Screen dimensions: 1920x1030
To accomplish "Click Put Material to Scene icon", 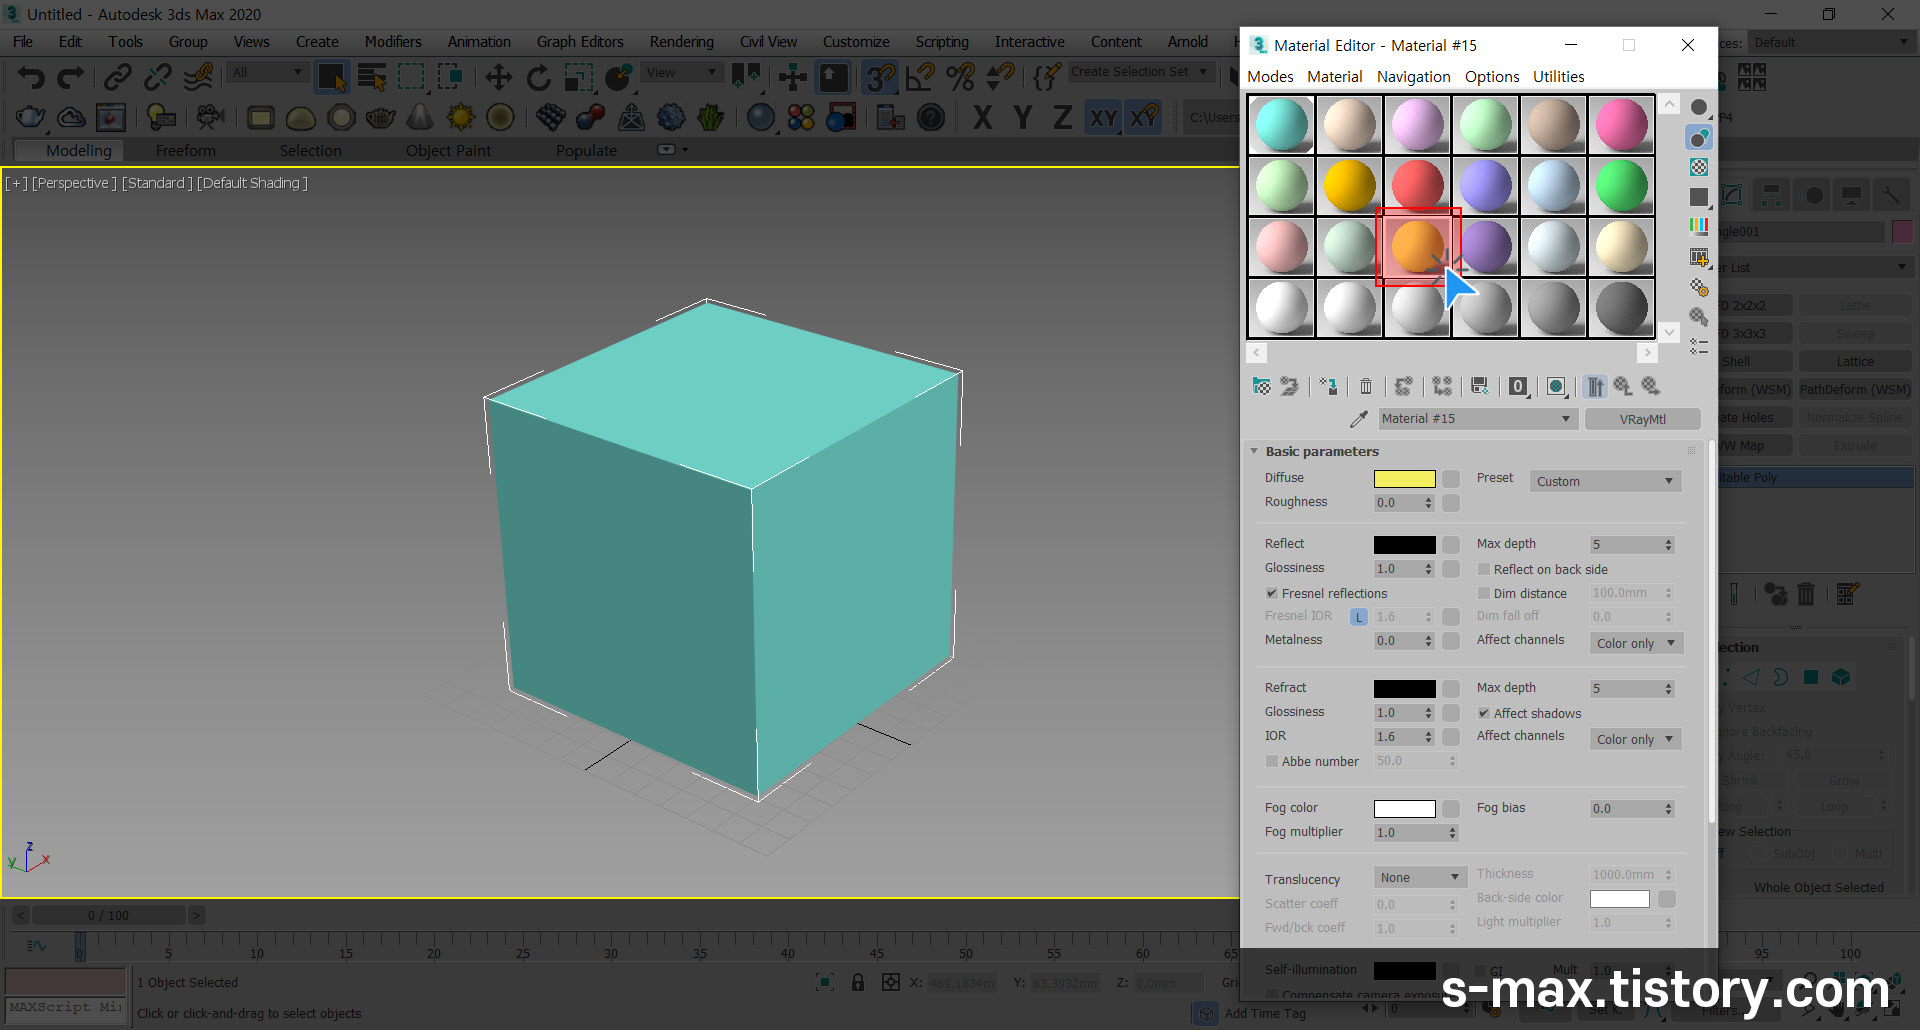I will pos(1289,386).
